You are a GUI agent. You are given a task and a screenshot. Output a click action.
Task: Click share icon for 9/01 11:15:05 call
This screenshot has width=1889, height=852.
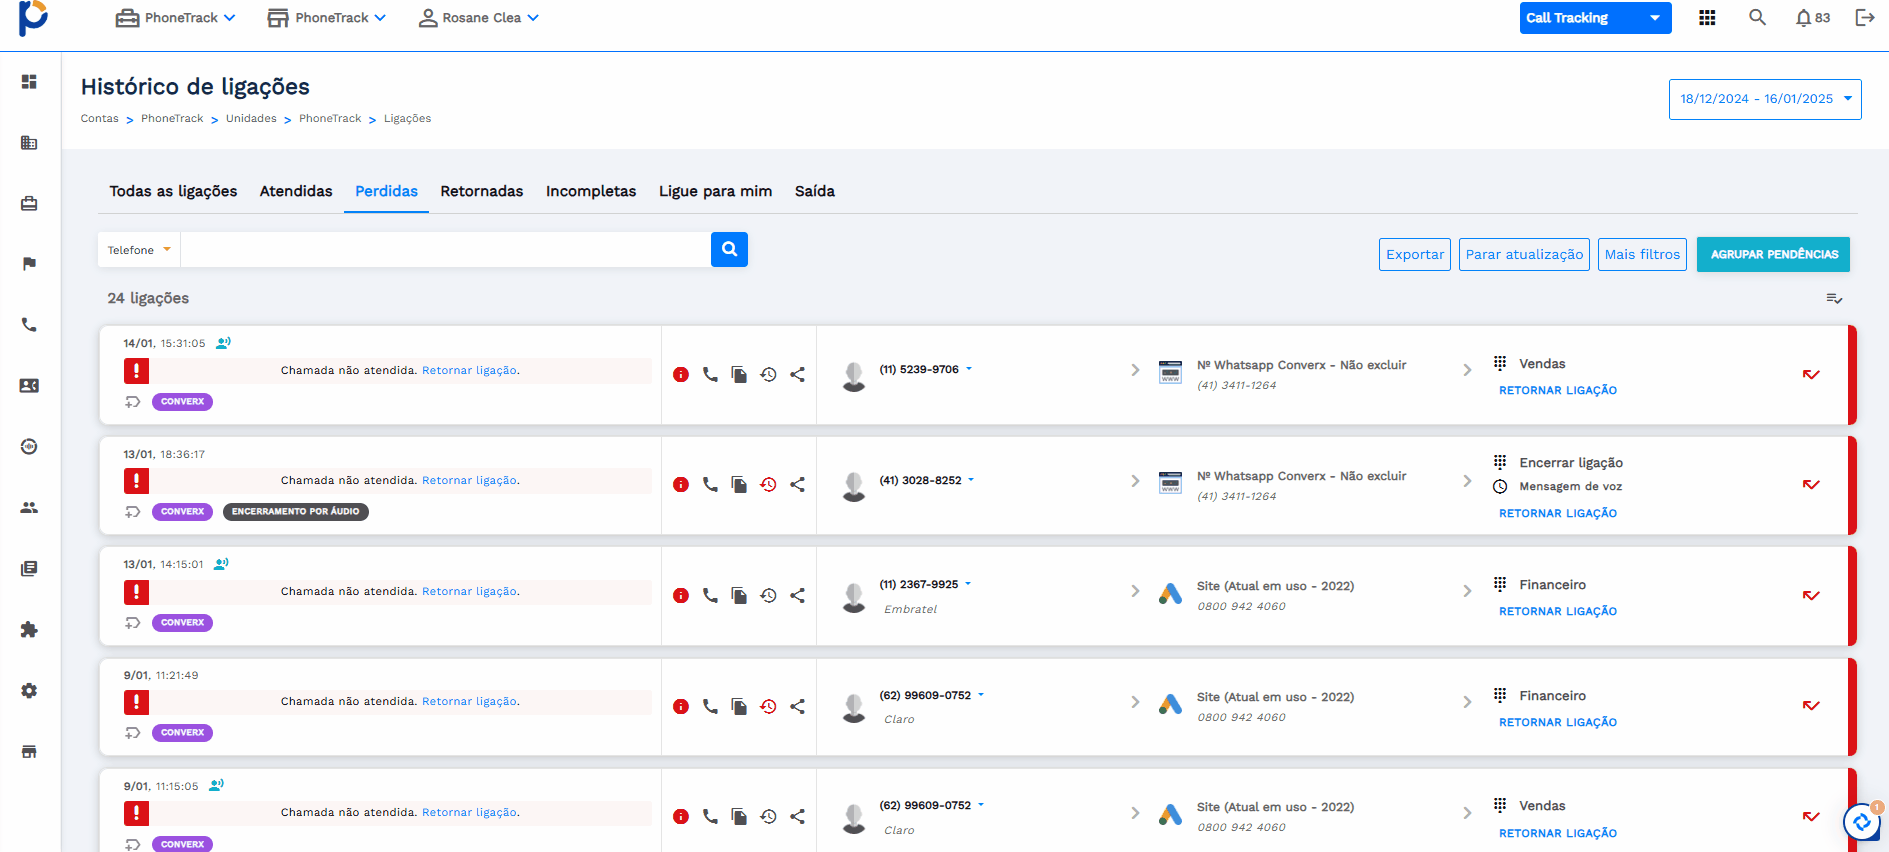797,817
